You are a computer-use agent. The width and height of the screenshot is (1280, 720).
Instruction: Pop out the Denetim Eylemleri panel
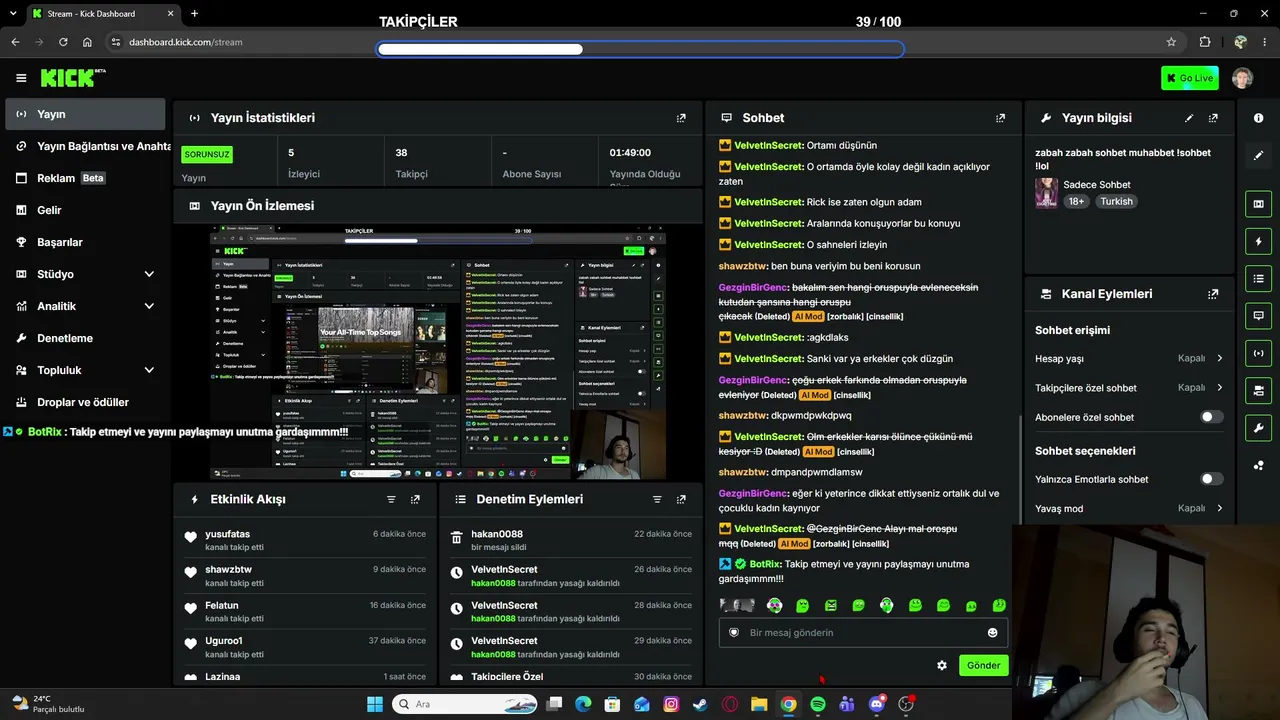tap(681, 499)
